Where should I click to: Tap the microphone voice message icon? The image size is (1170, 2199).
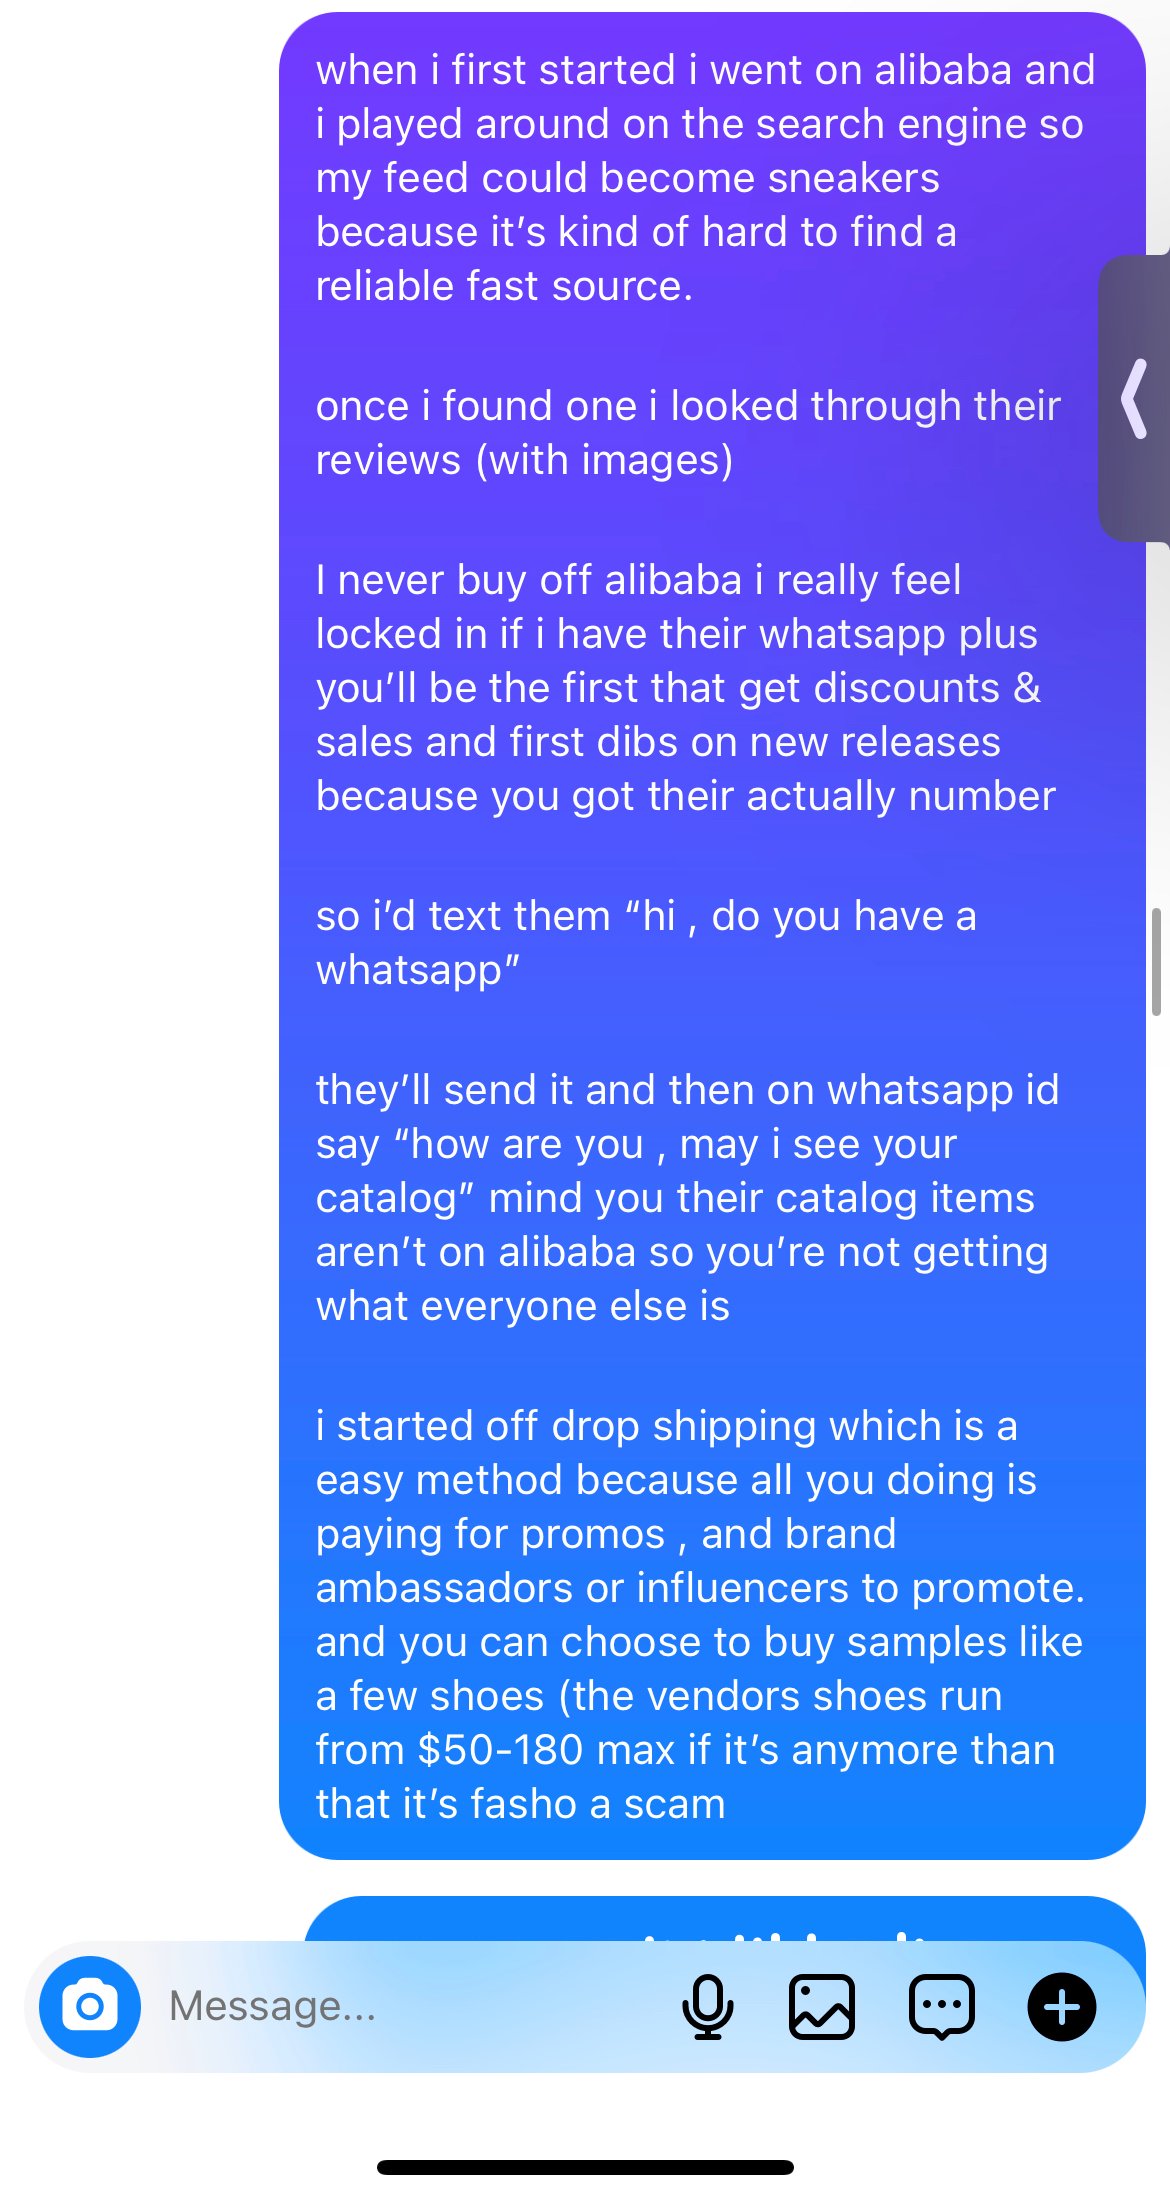click(707, 2006)
